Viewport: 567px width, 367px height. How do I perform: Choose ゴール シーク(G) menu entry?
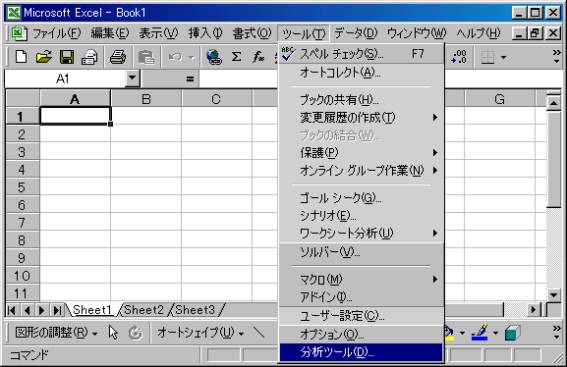click(x=361, y=198)
